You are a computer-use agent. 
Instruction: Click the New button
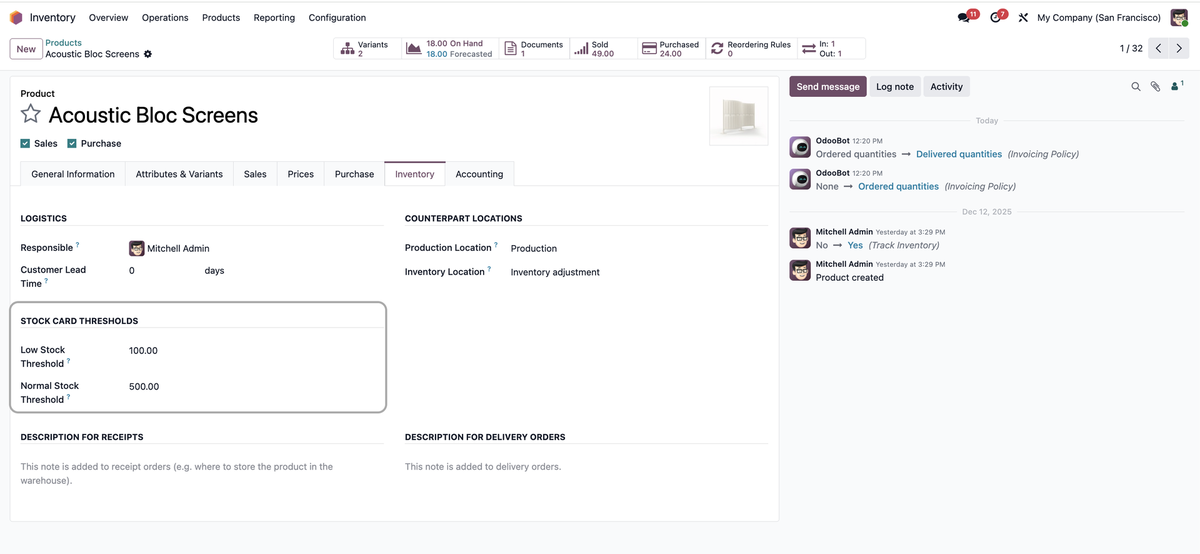point(26,49)
